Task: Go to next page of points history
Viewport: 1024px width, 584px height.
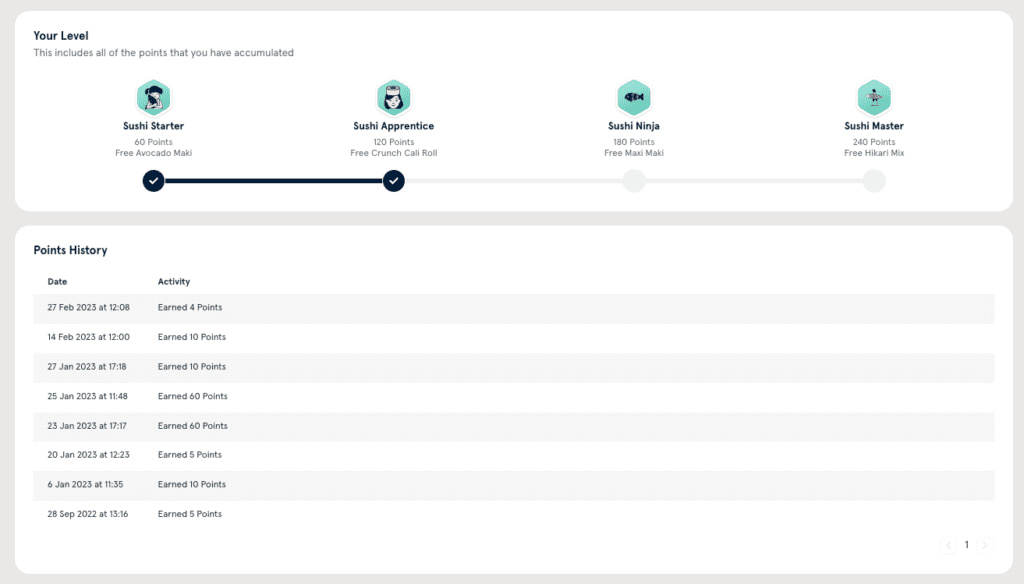Action: pyautogui.click(x=985, y=545)
